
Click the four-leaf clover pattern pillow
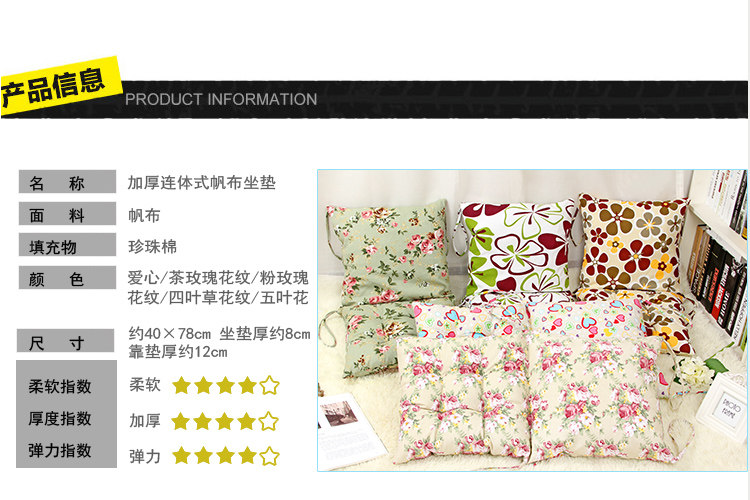pos(517,249)
